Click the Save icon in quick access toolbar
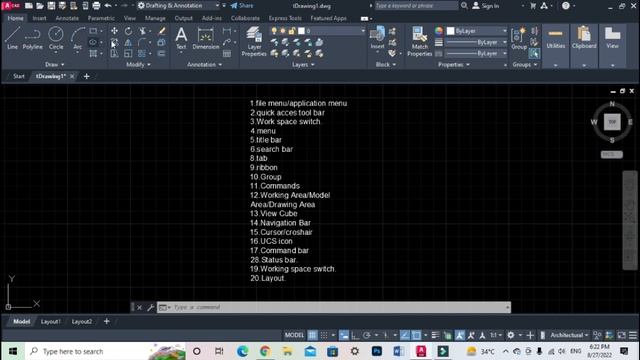Image resolution: width=640 pixels, height=360 pixels. pos(51,6)
